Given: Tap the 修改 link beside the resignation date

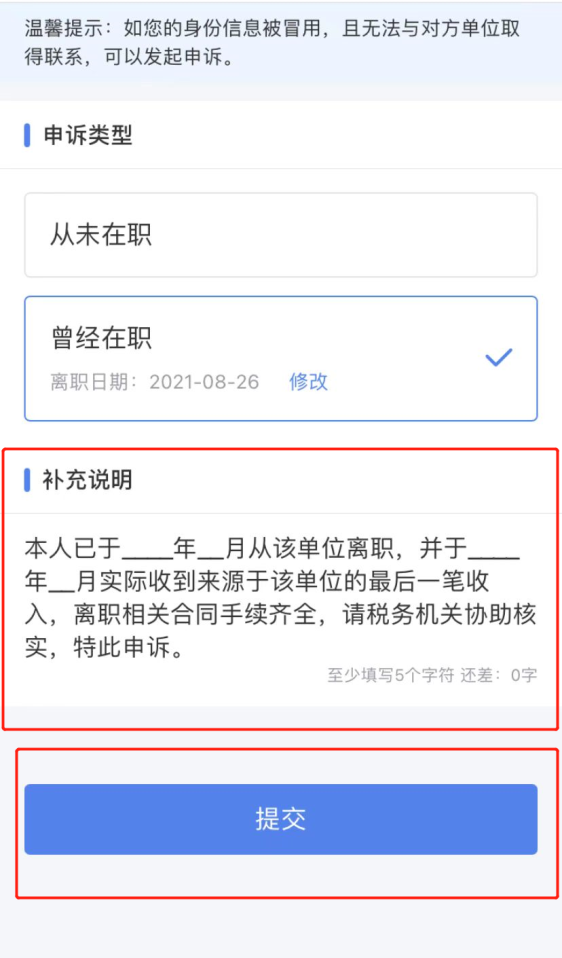Looking at the screenshot, I should click(x=308, y=382).
